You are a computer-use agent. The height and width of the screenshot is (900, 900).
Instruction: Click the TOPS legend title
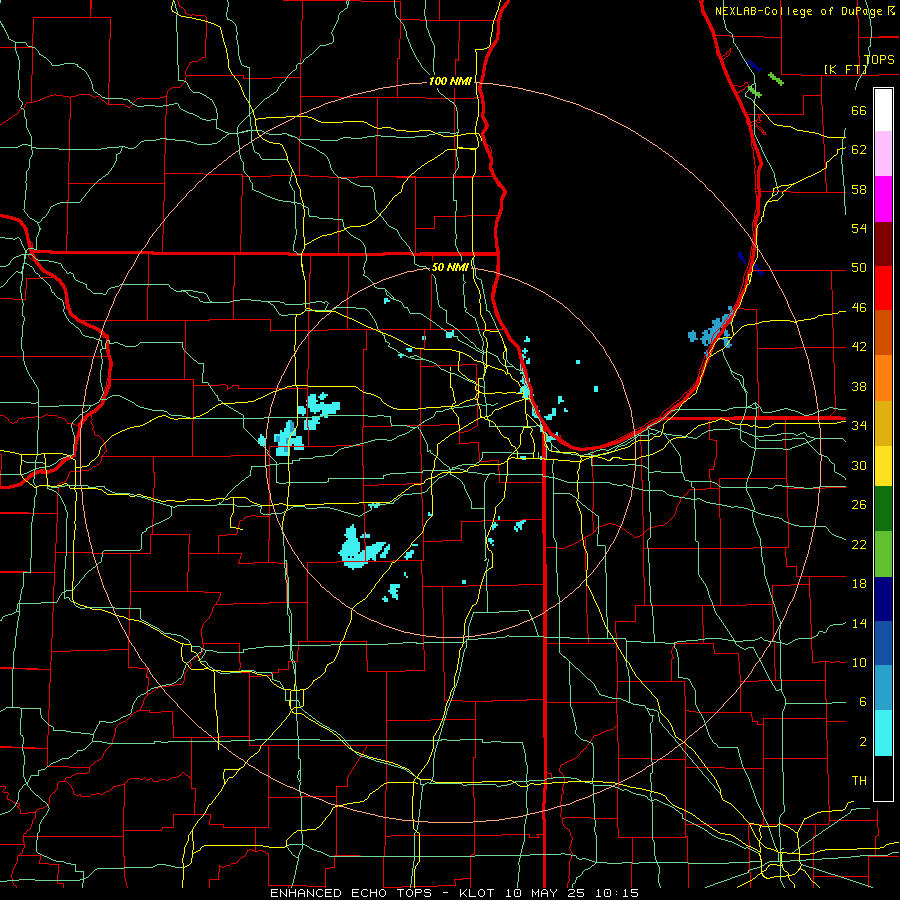(879, 59)
